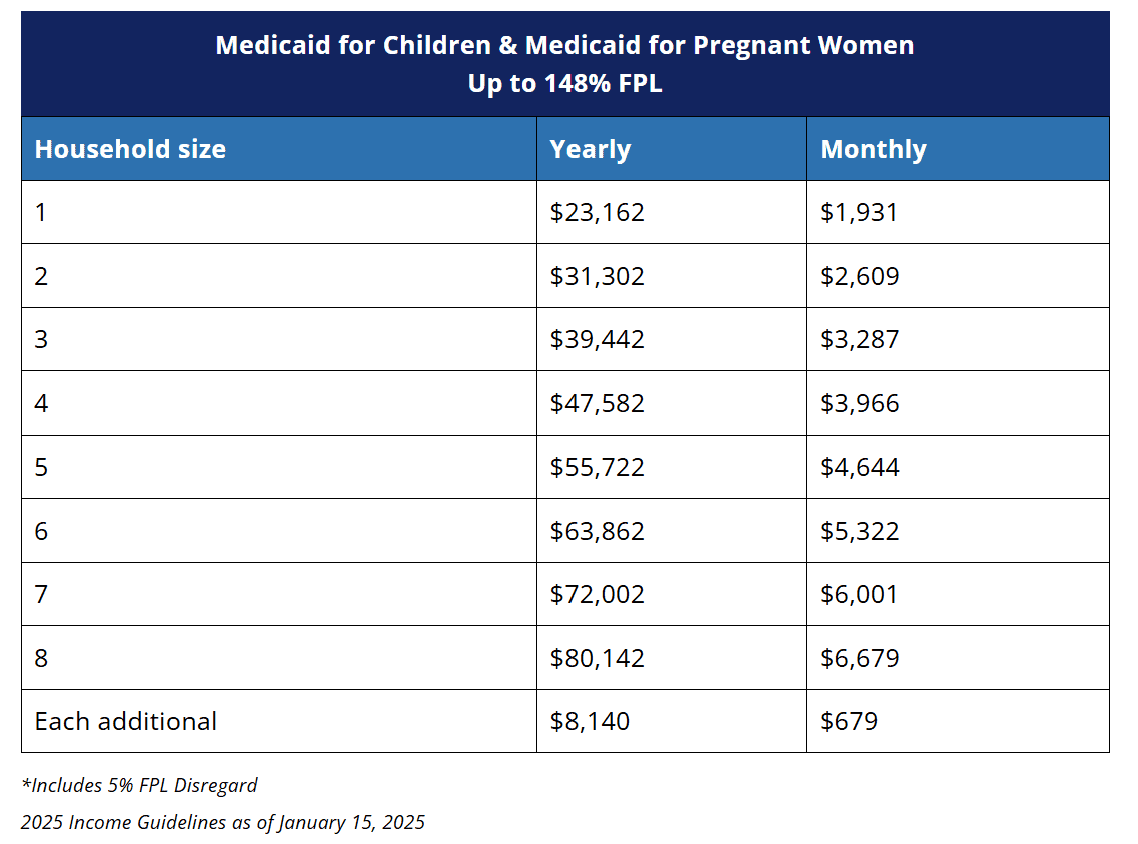This screenshot has height=844, width=1138.
Task: Select the $80,142 yearly cell
Action: tap(597, 658)
